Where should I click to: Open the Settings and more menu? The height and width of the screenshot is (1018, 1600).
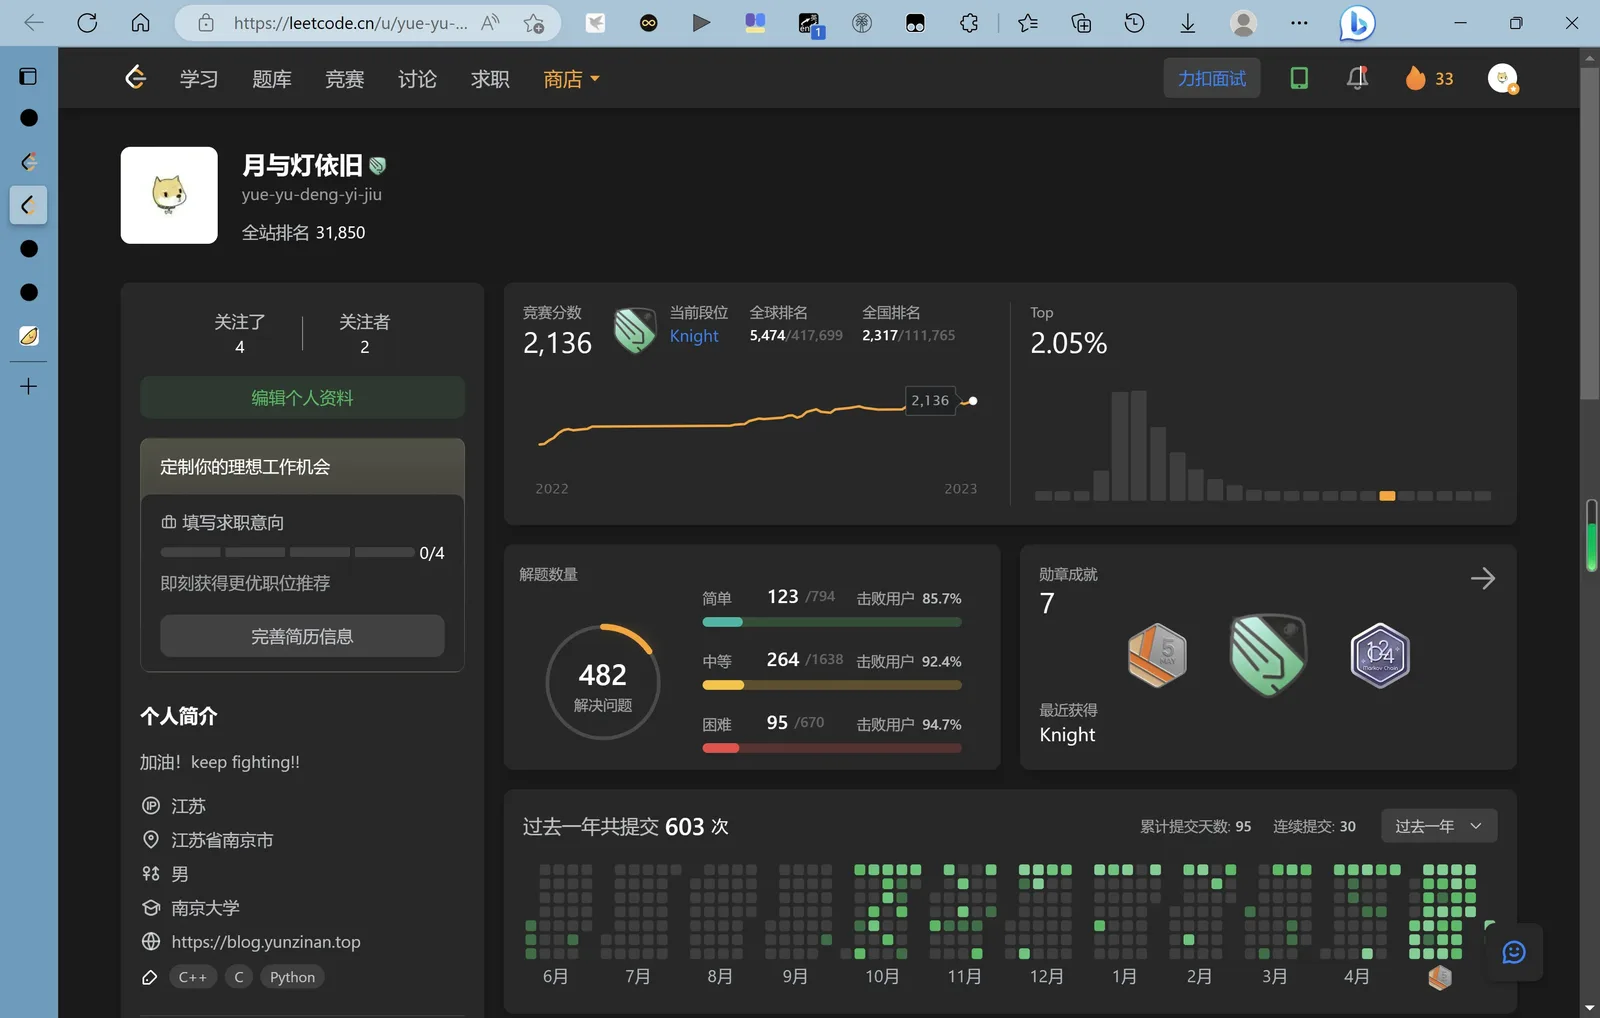1299,23
